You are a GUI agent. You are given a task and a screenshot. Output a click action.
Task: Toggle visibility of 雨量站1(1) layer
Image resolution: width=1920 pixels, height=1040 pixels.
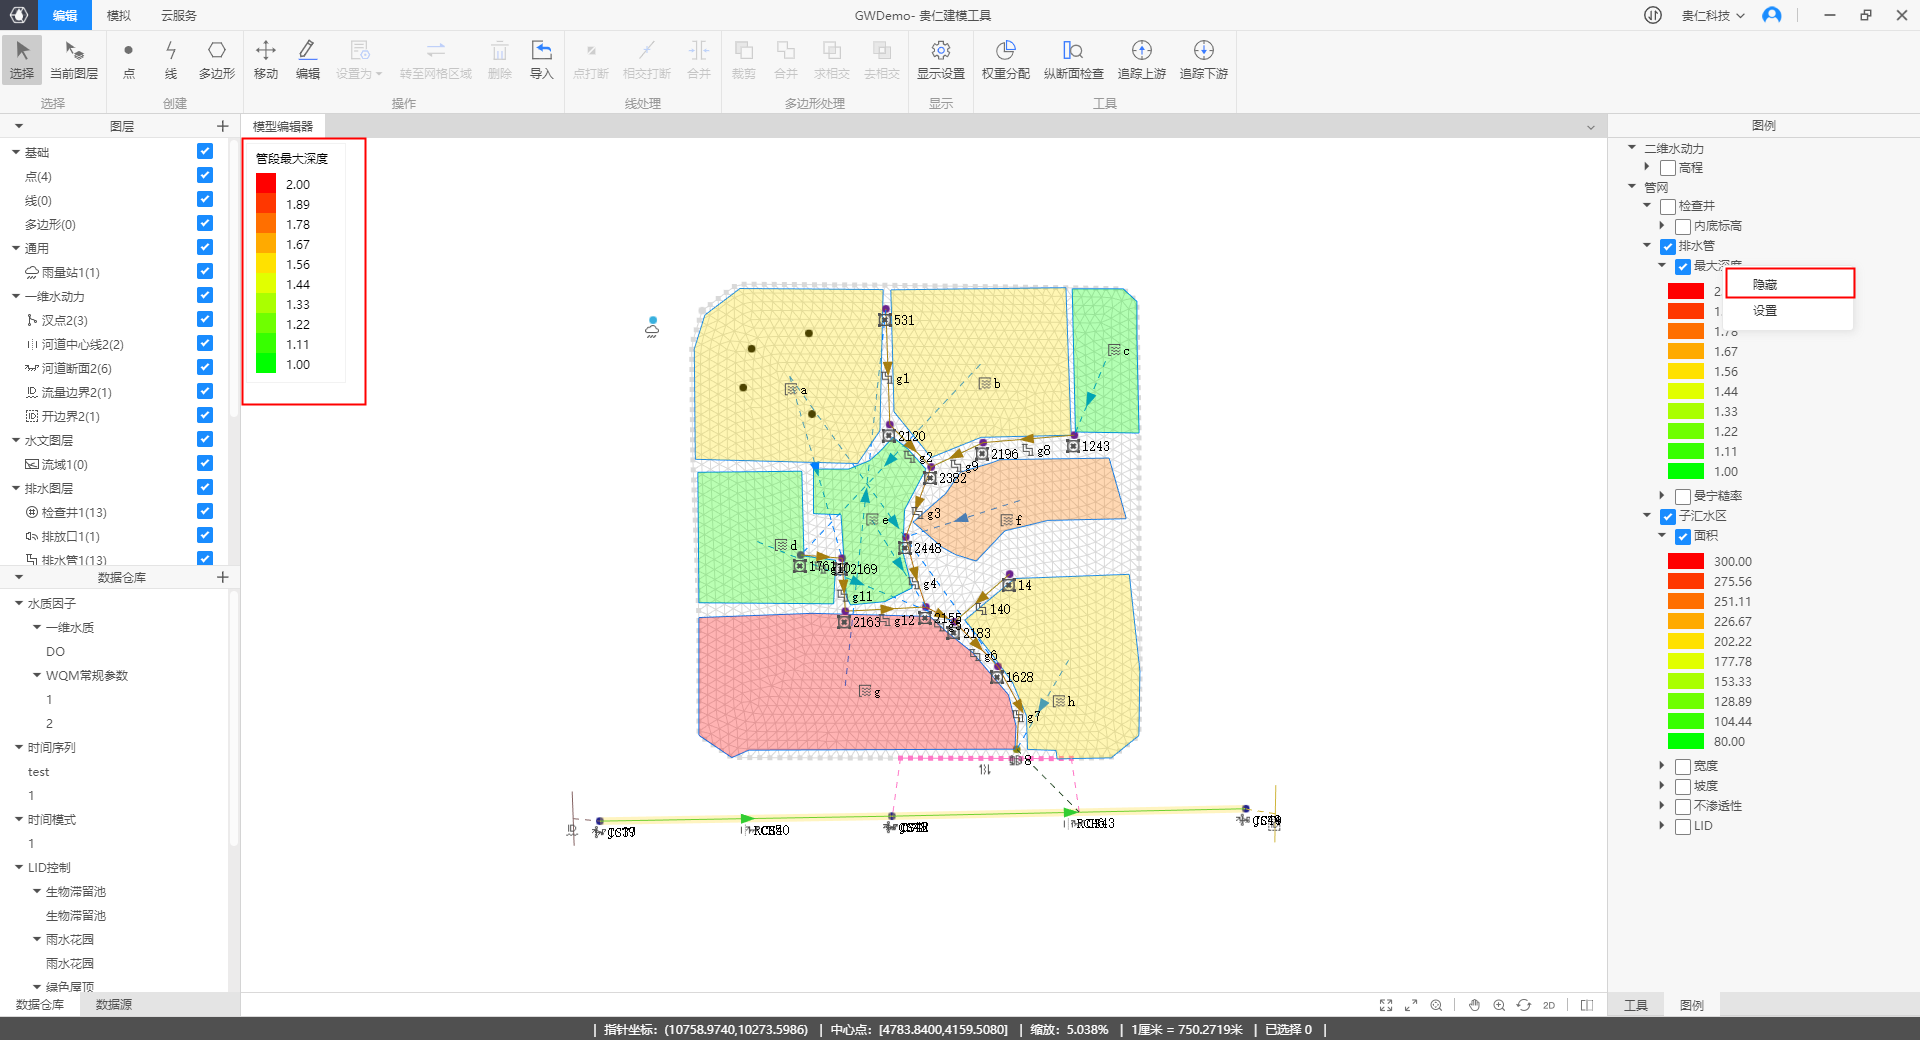pos(205,271)
